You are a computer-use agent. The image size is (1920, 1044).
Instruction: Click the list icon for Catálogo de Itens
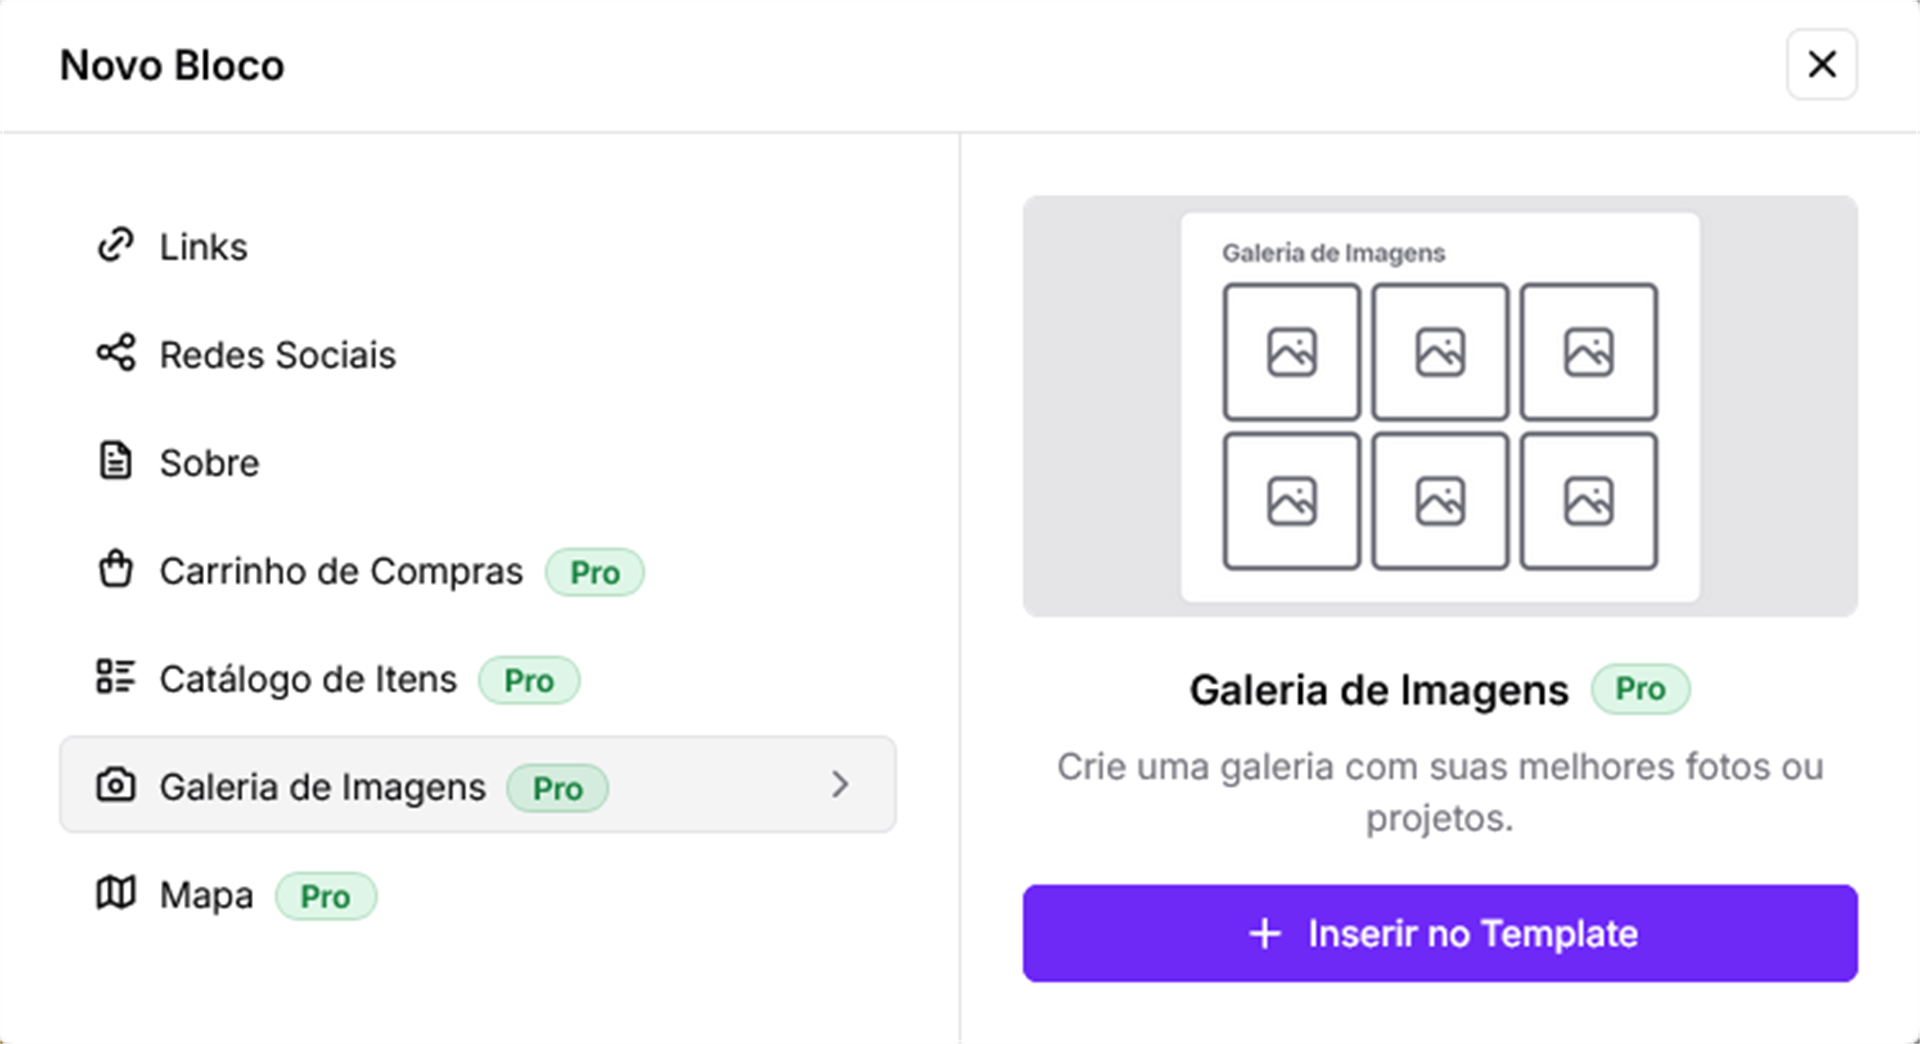pyautogui.click(x=116, y=677)
